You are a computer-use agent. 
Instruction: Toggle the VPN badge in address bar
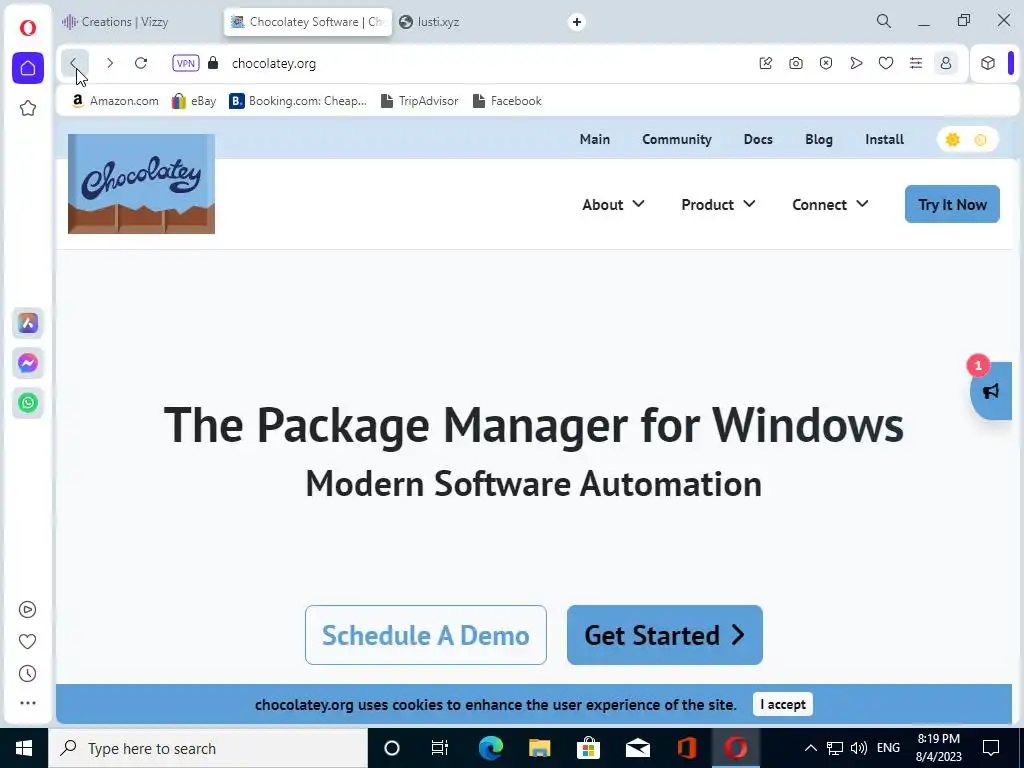pyautogui.click(x=186, y=63)
